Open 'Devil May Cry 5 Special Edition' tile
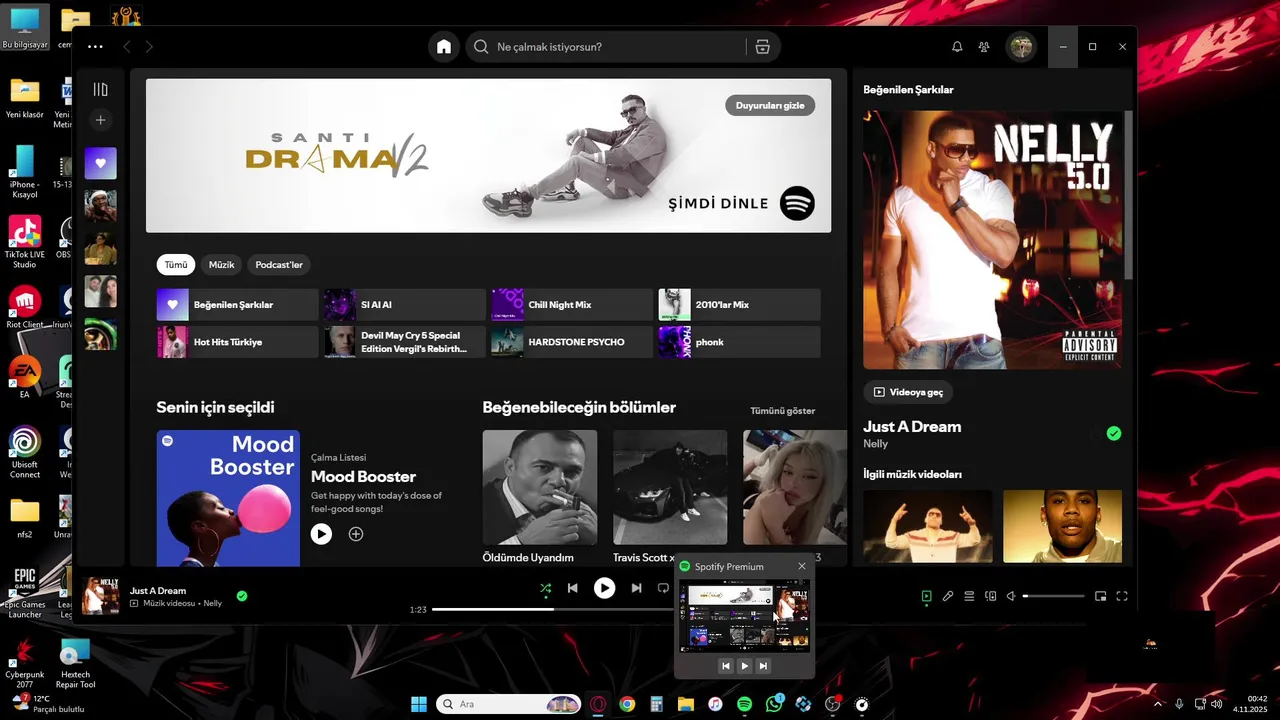 click(405, 342)
